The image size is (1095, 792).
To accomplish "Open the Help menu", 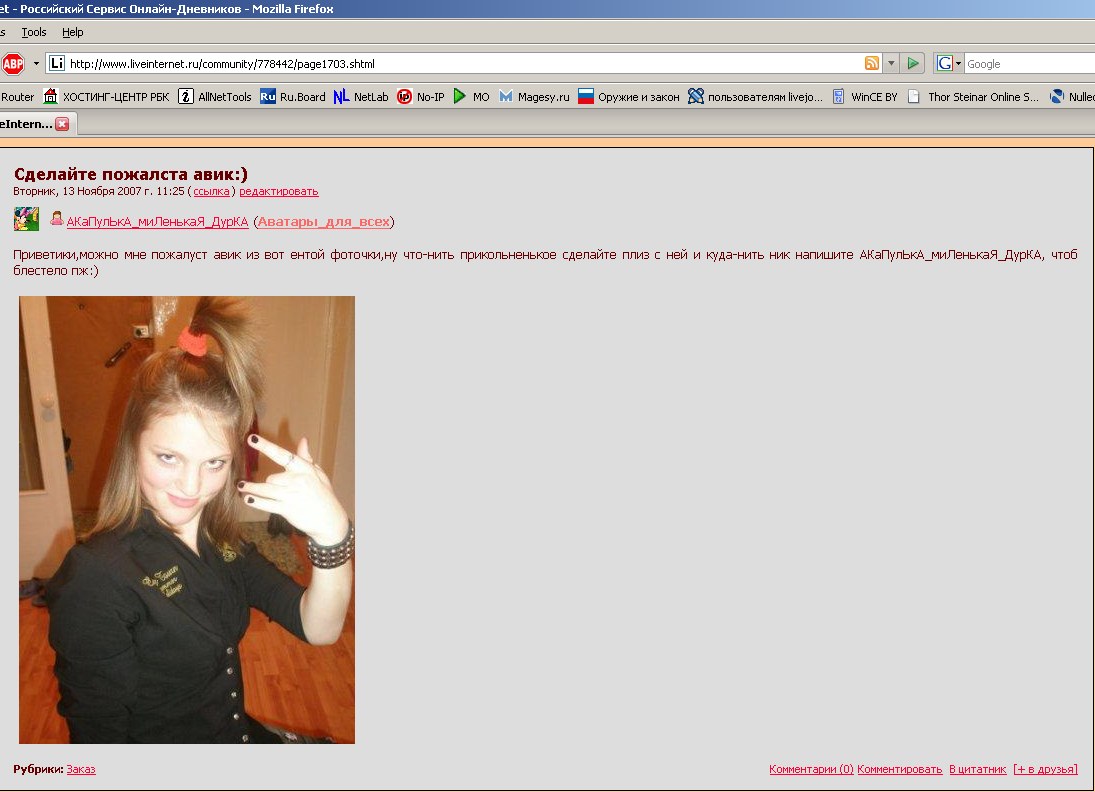I will 73,32.
